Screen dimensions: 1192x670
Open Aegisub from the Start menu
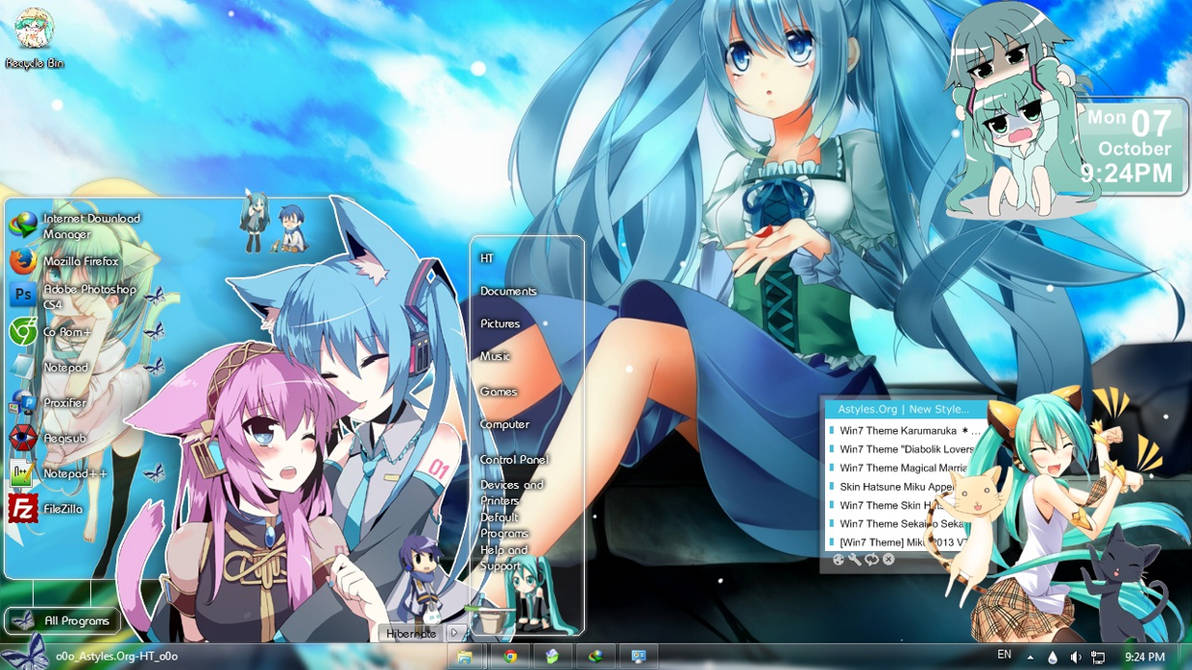[x=48, y=438]
